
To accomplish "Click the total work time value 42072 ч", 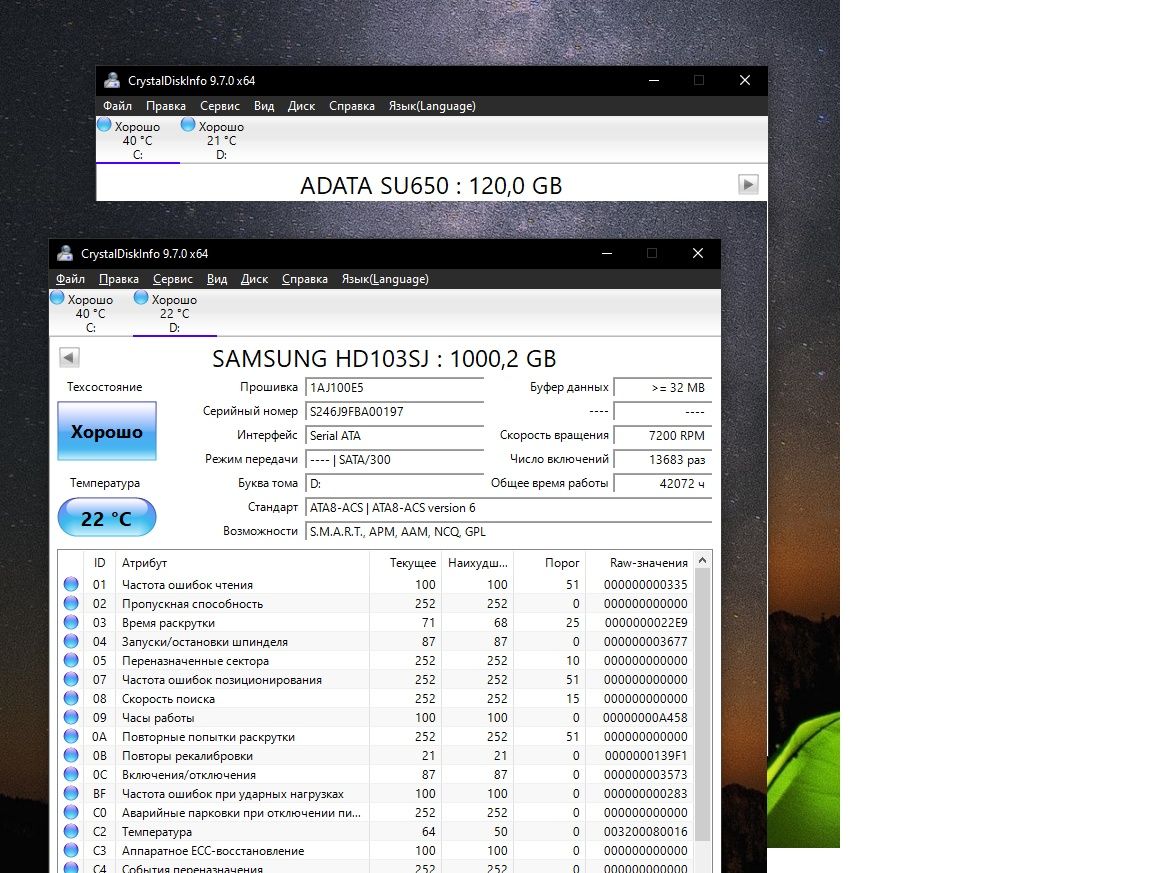I will (663, 484).
